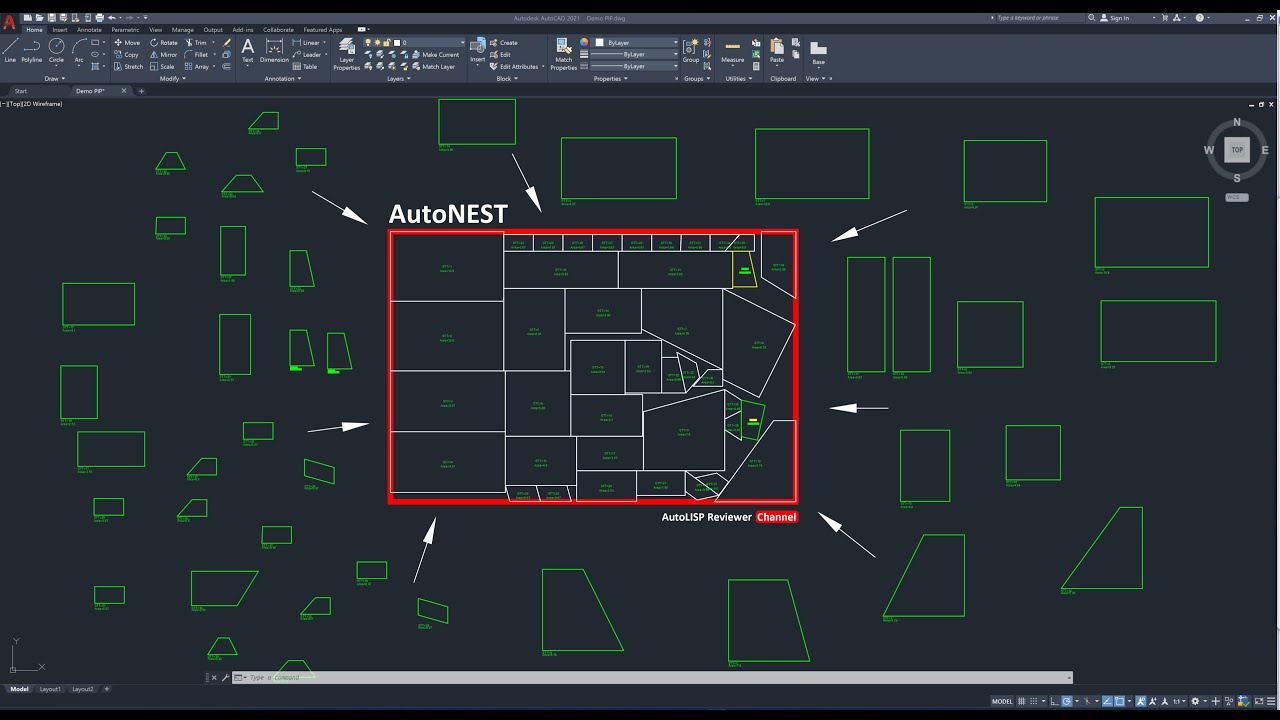The height and width of the screenshot is (720, 1280).
Task: Use the Stretch tool
Action: click(x=128, y=67)
